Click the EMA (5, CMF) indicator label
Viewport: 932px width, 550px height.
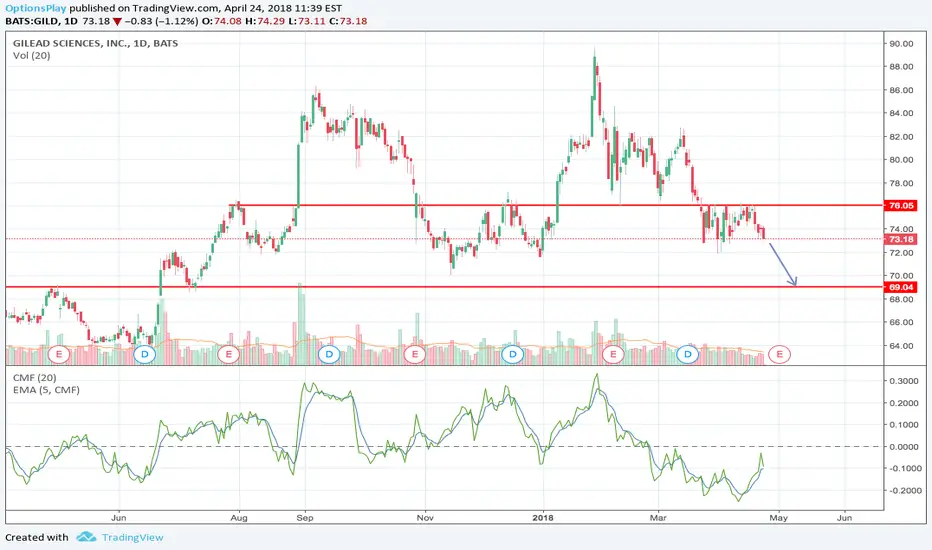46,390
